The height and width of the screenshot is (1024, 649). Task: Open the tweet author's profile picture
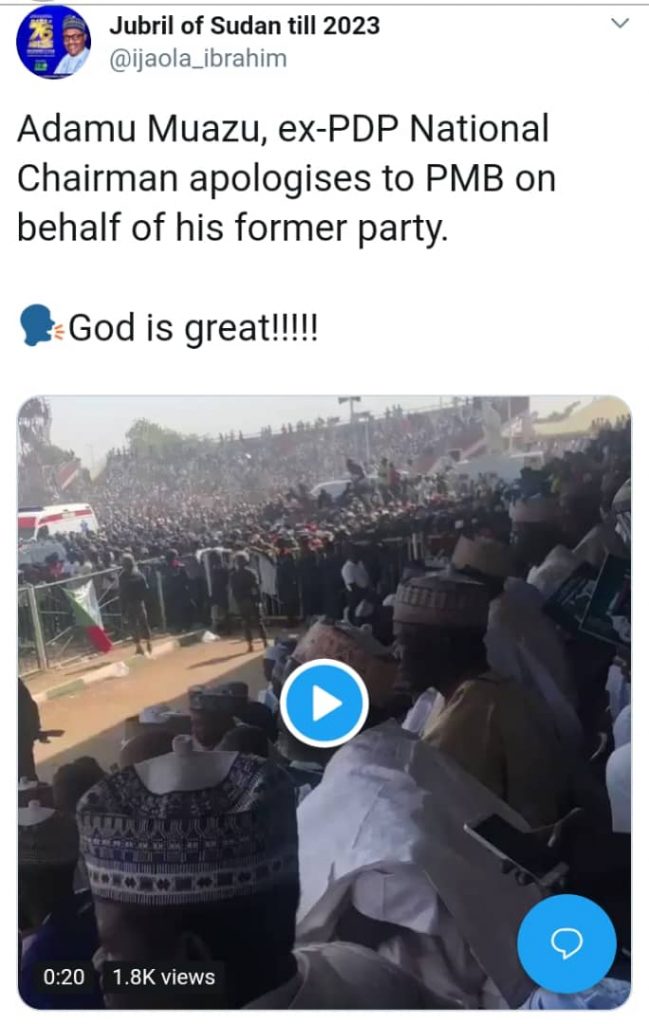[x=54, y=41]
